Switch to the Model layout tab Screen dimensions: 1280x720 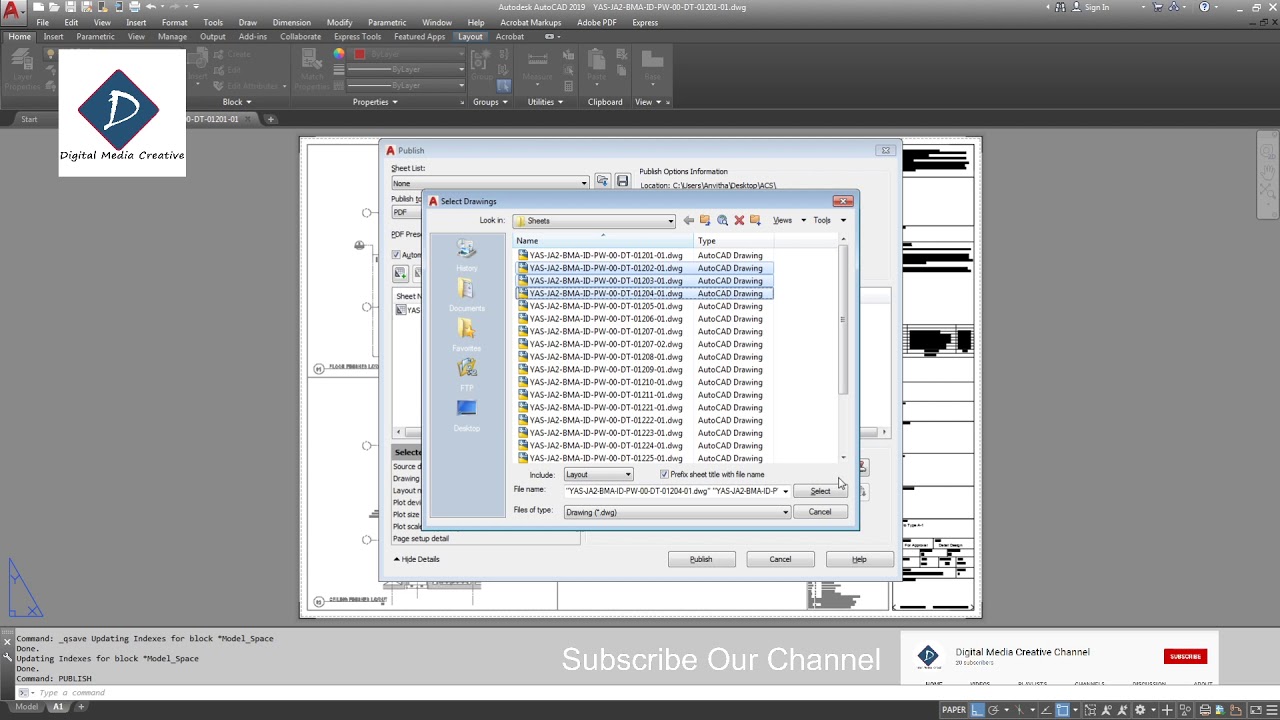pyautogui.click(x=26, y=707)
